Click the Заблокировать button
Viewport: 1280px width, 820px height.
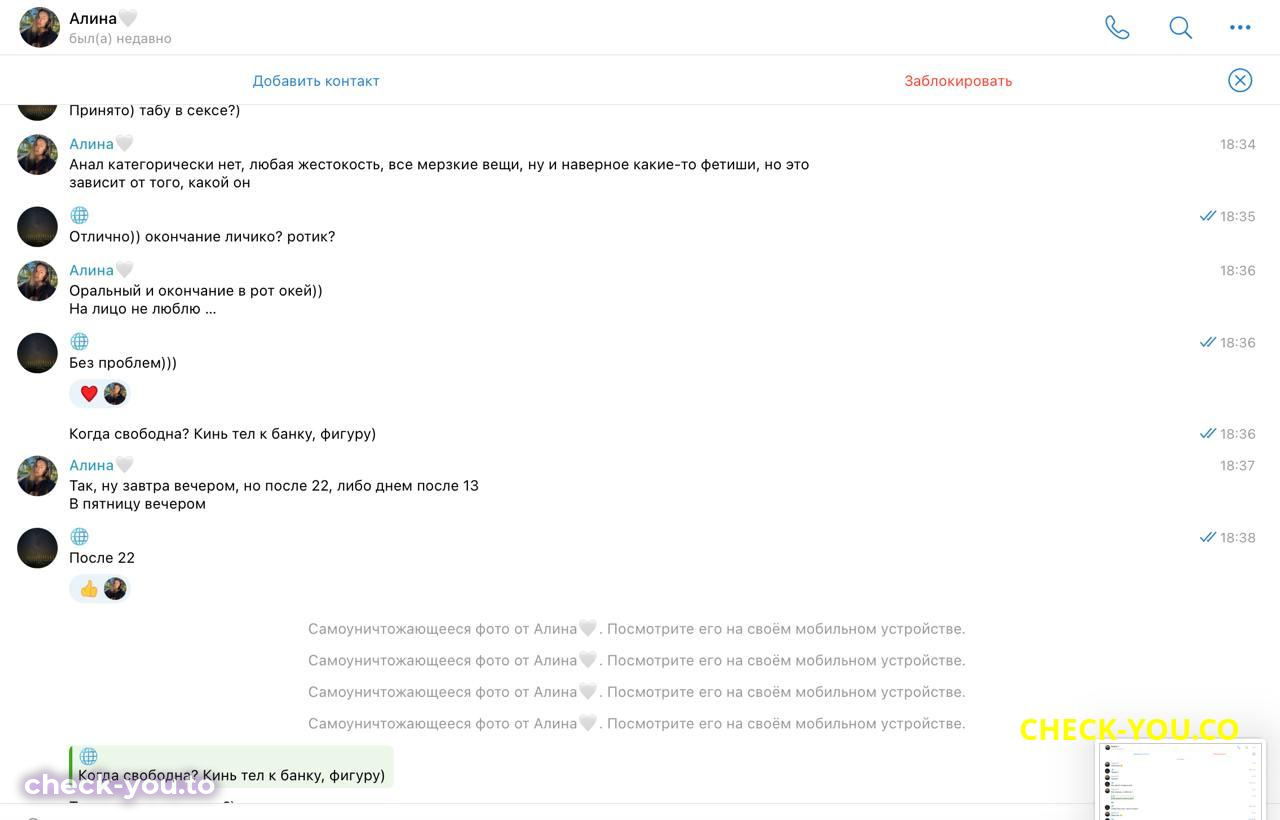(958, 81)
